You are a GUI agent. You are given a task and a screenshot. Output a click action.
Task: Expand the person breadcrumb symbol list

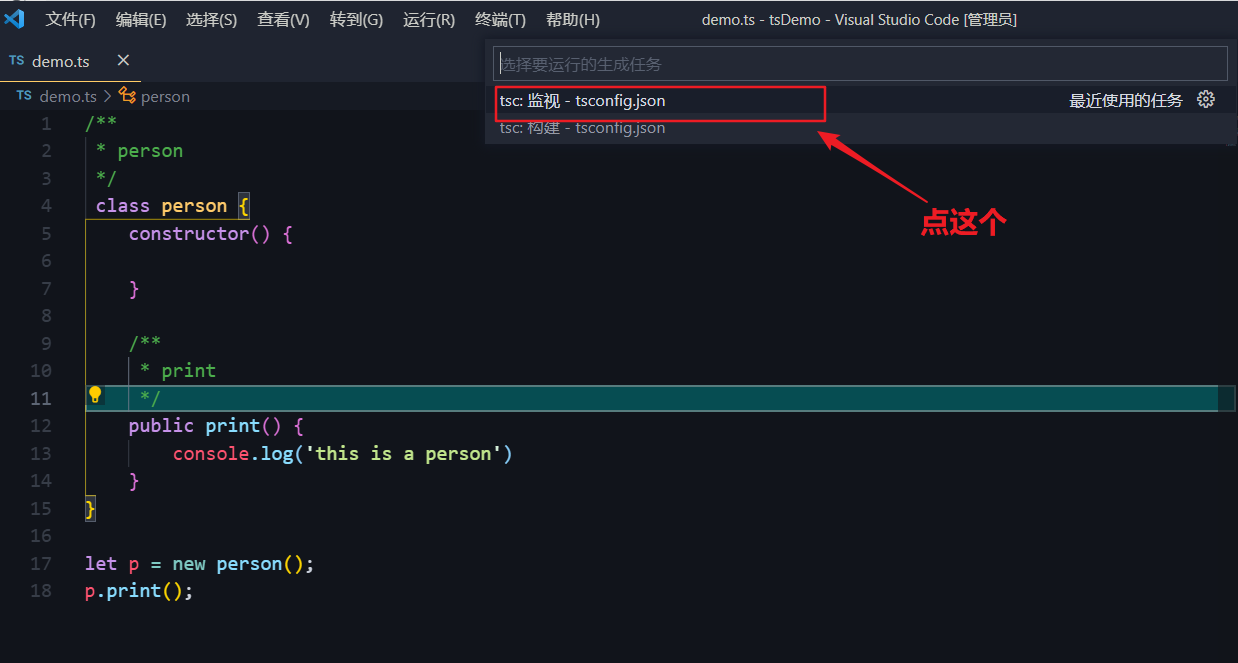165,96
